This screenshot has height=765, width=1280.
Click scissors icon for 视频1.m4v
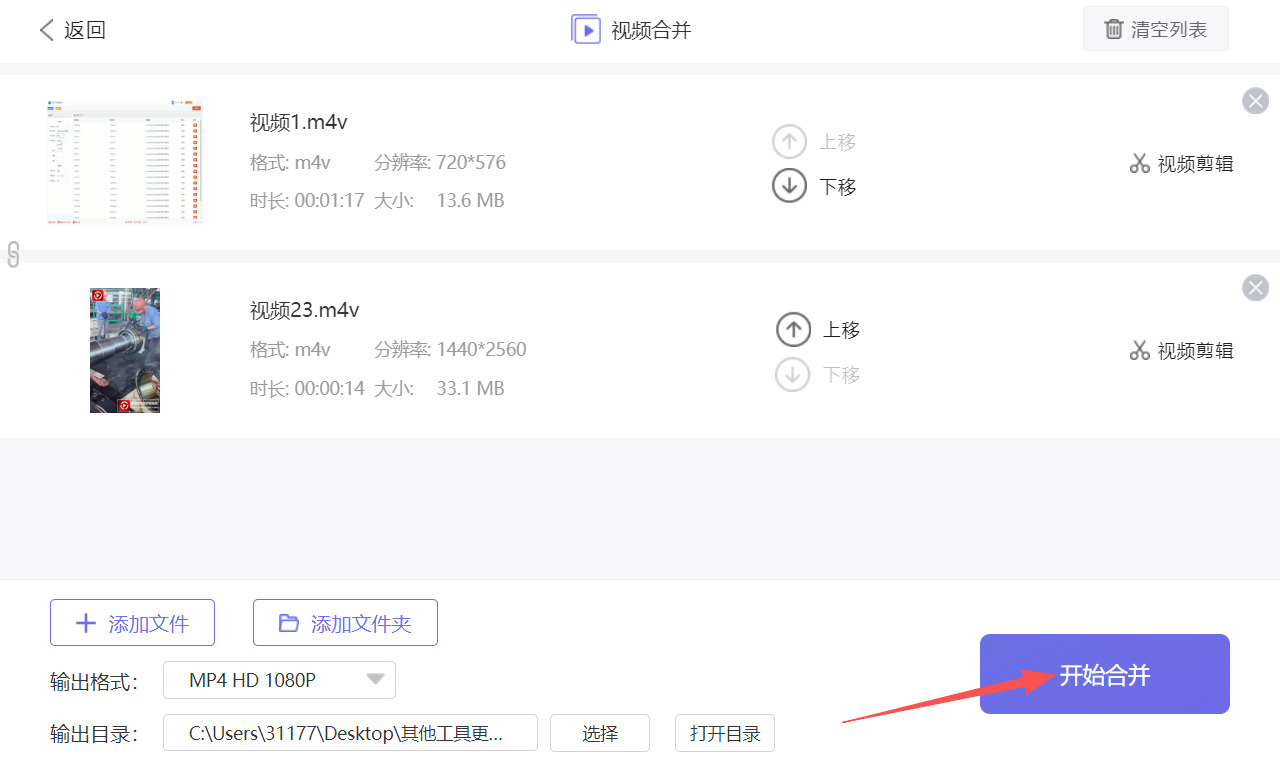click(x=1139, y=164)
